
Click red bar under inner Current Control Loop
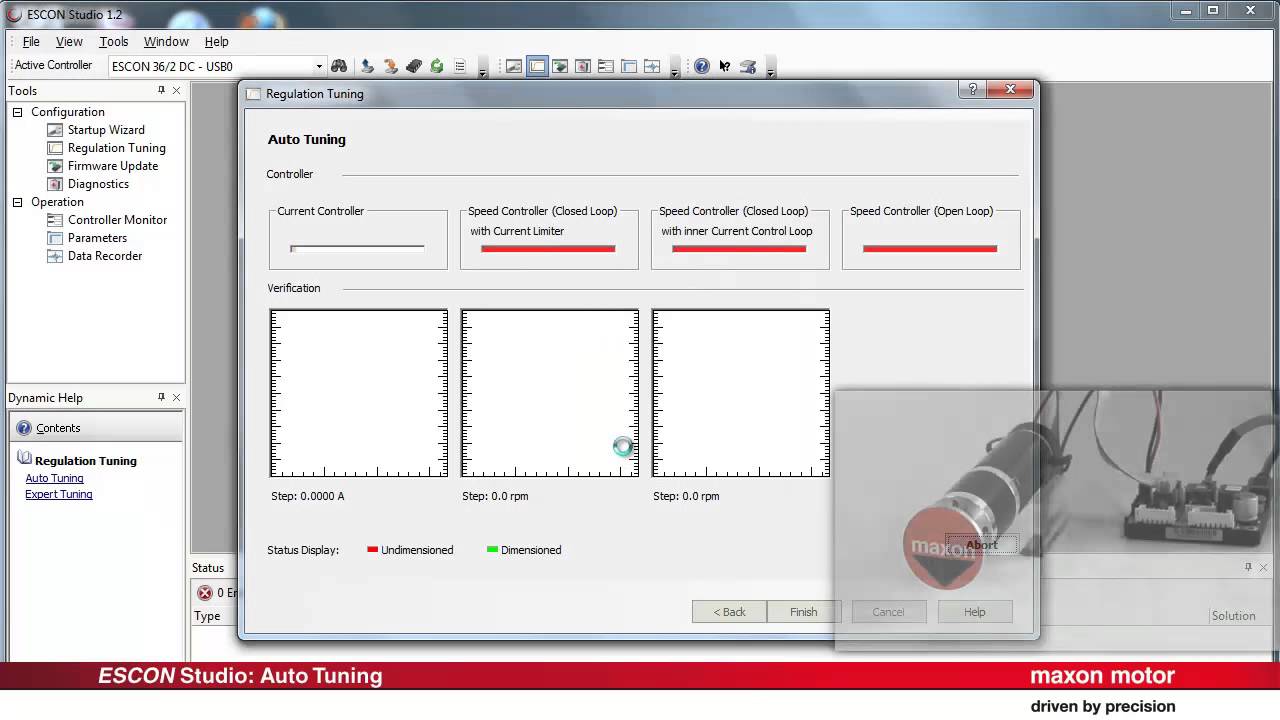pyautogui.click(x=739, y=248)
